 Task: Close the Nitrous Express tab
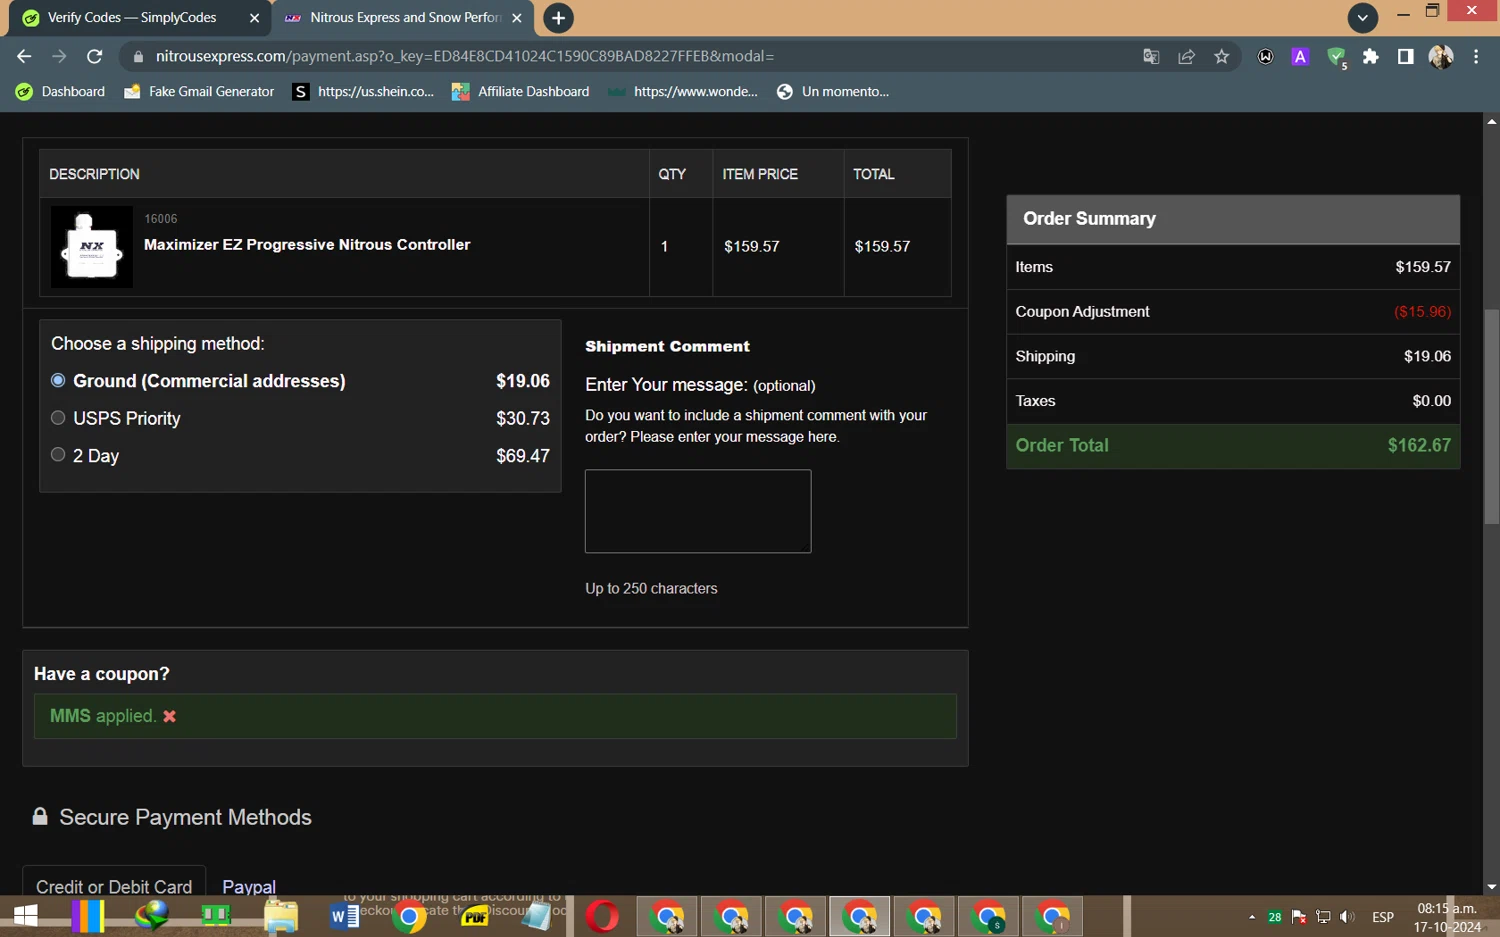(x=517, y=18)
